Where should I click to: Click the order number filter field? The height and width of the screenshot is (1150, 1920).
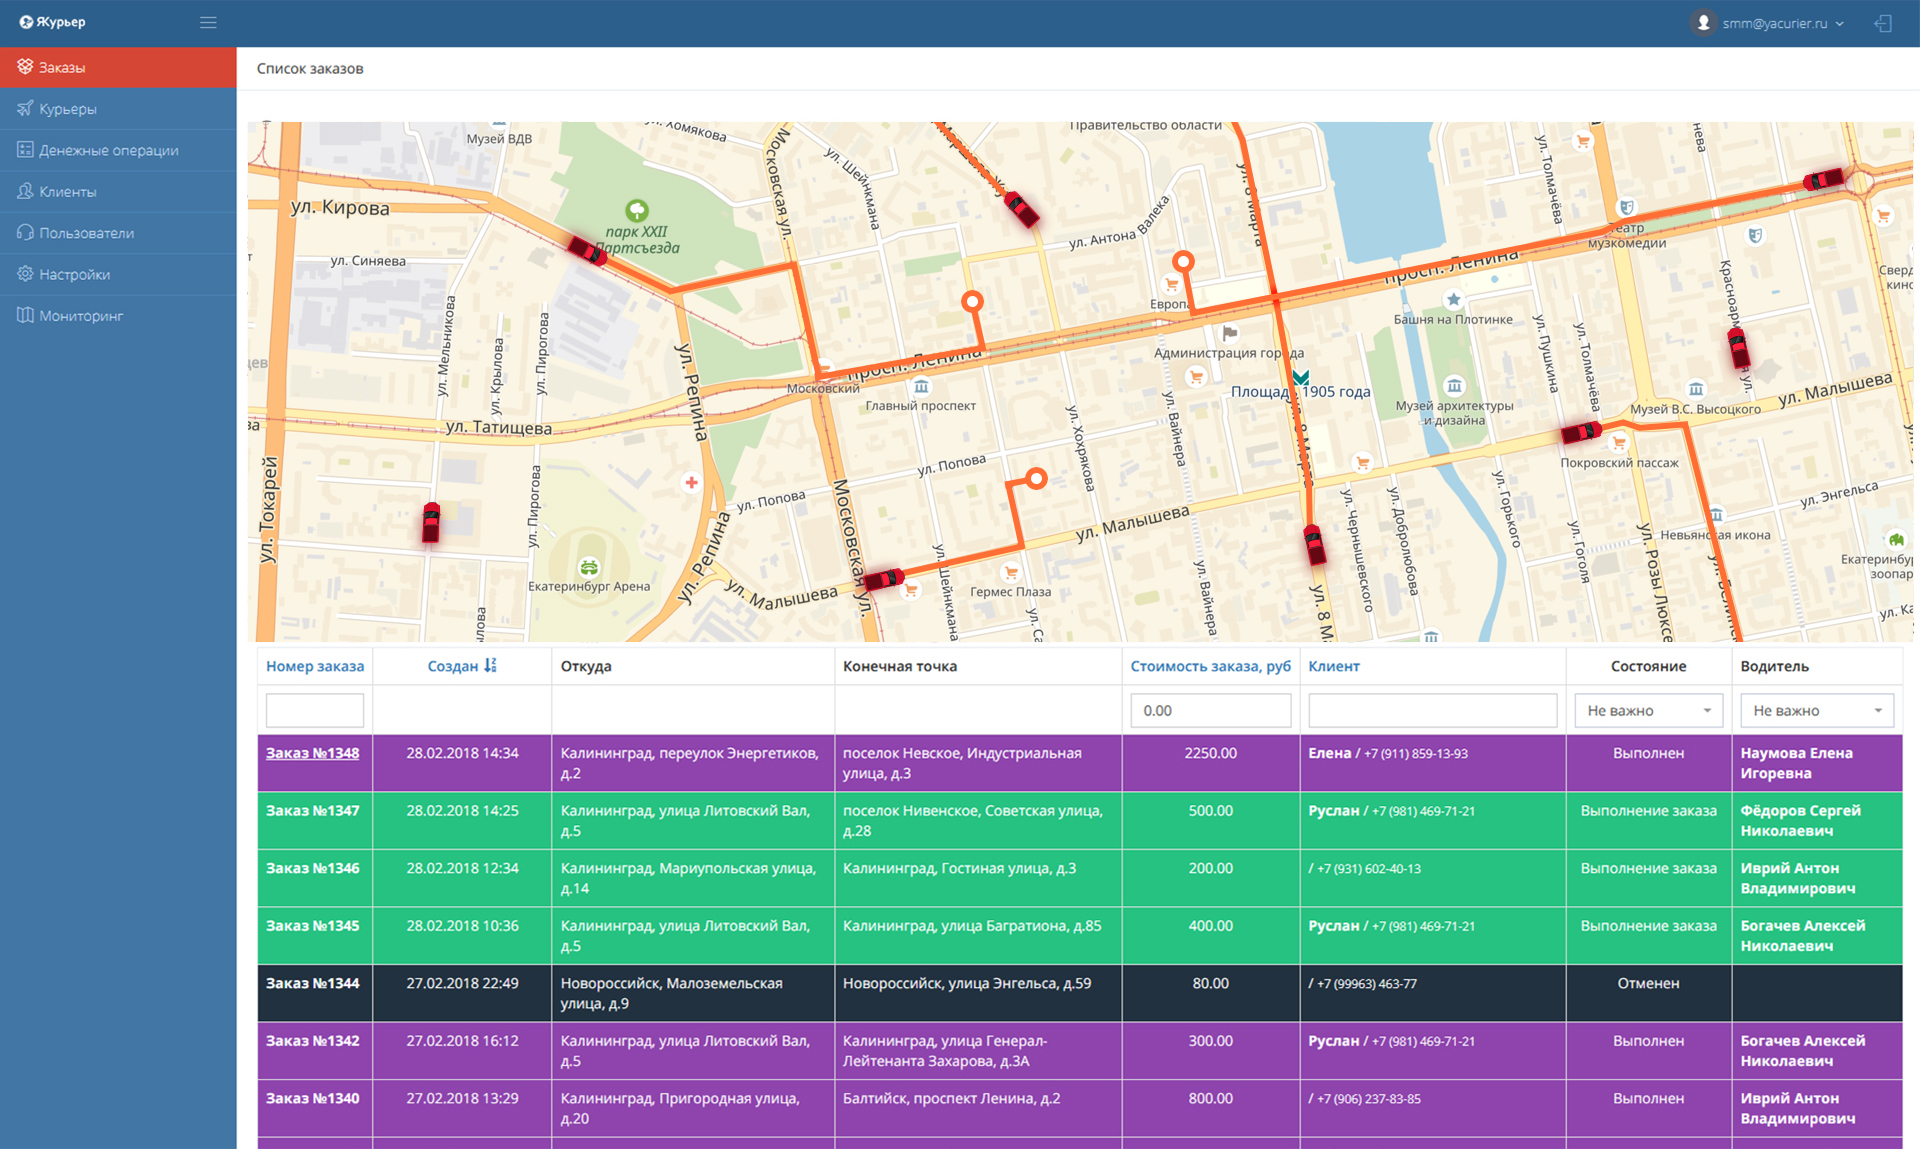point(314,710)
